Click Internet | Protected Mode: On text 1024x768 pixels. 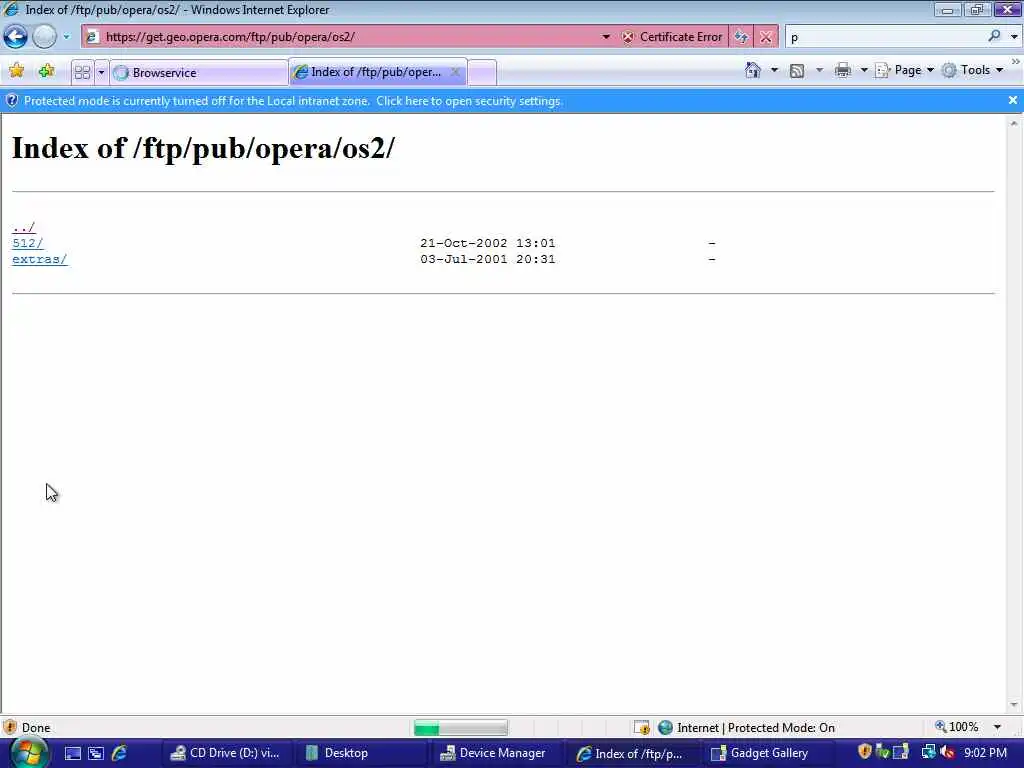756,728
